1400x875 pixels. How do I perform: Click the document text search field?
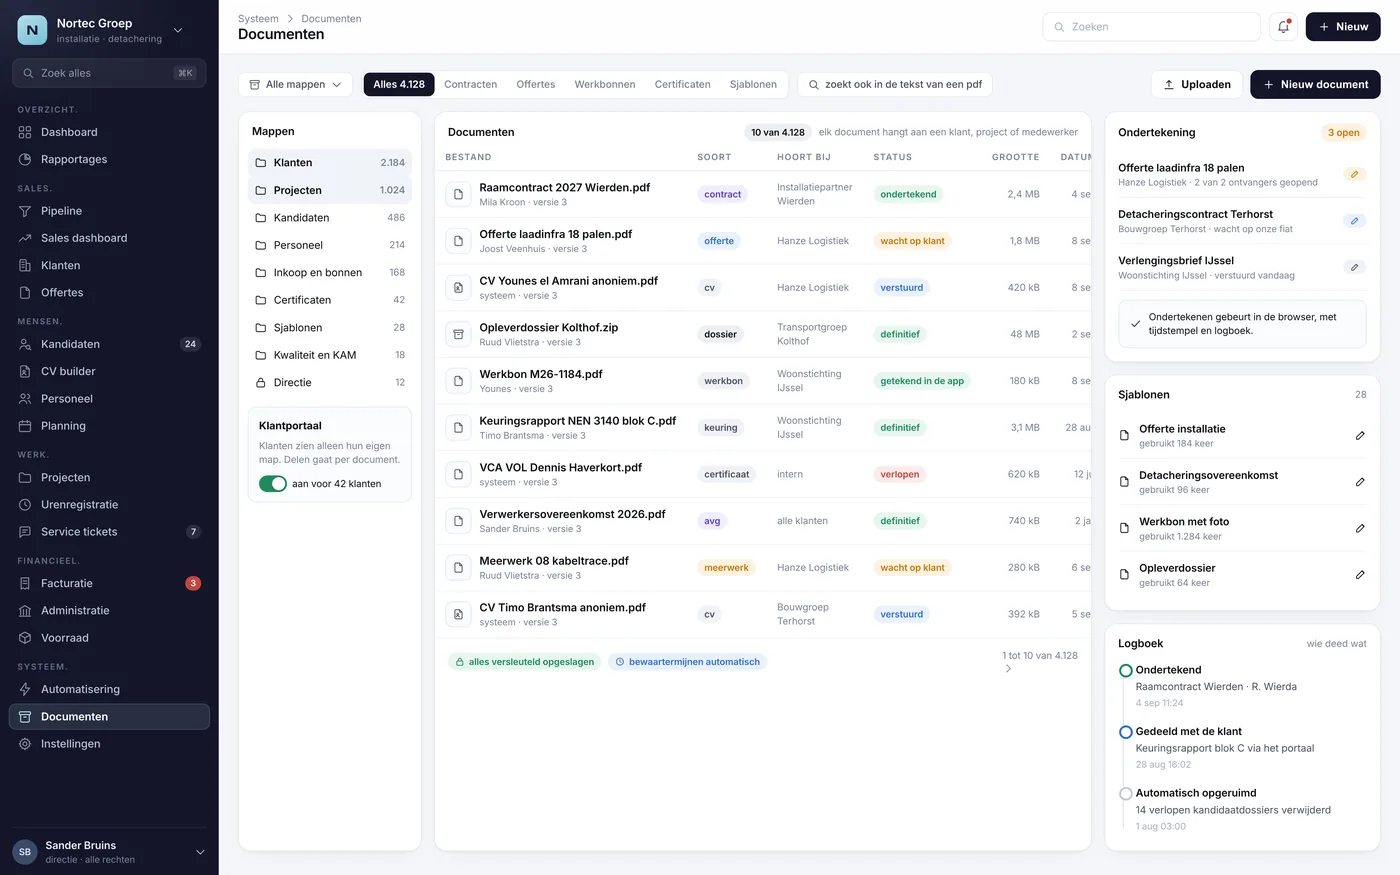point(895,85)
